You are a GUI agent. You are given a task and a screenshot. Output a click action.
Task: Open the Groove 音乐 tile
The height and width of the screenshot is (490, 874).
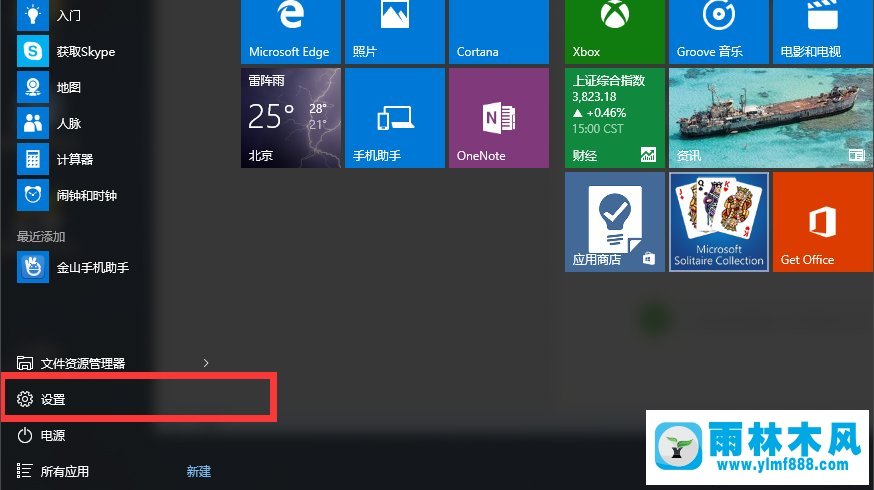718,32
